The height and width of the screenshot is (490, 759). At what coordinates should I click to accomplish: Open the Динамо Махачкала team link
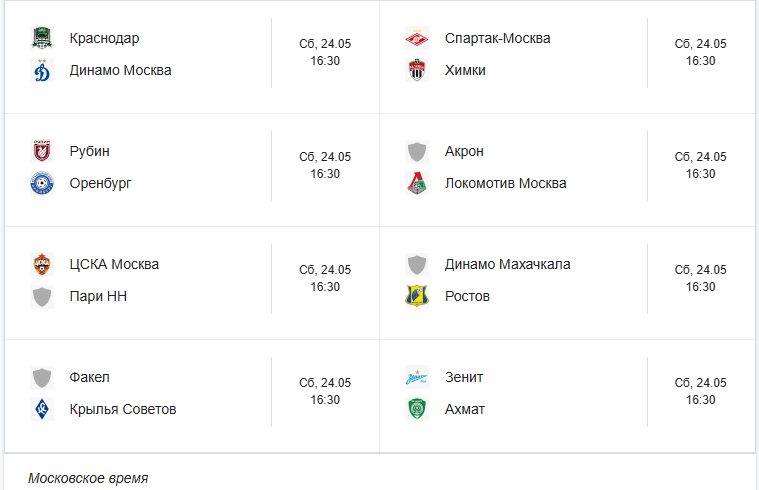tap(507, 264)
